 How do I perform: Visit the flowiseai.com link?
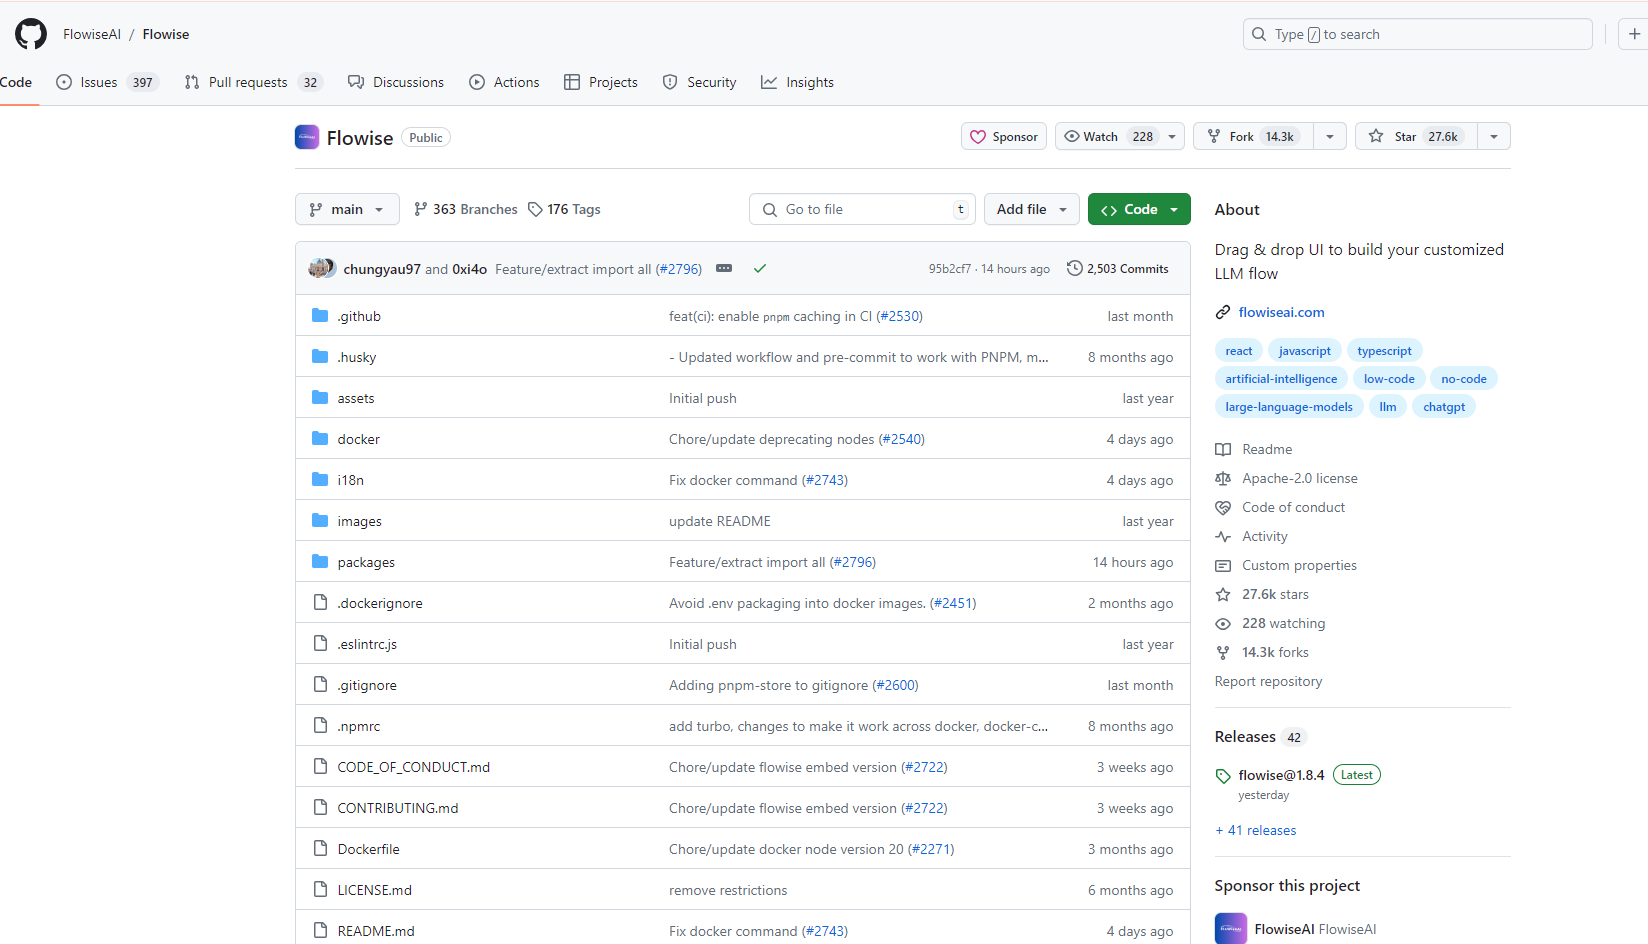coord(1281,312)
